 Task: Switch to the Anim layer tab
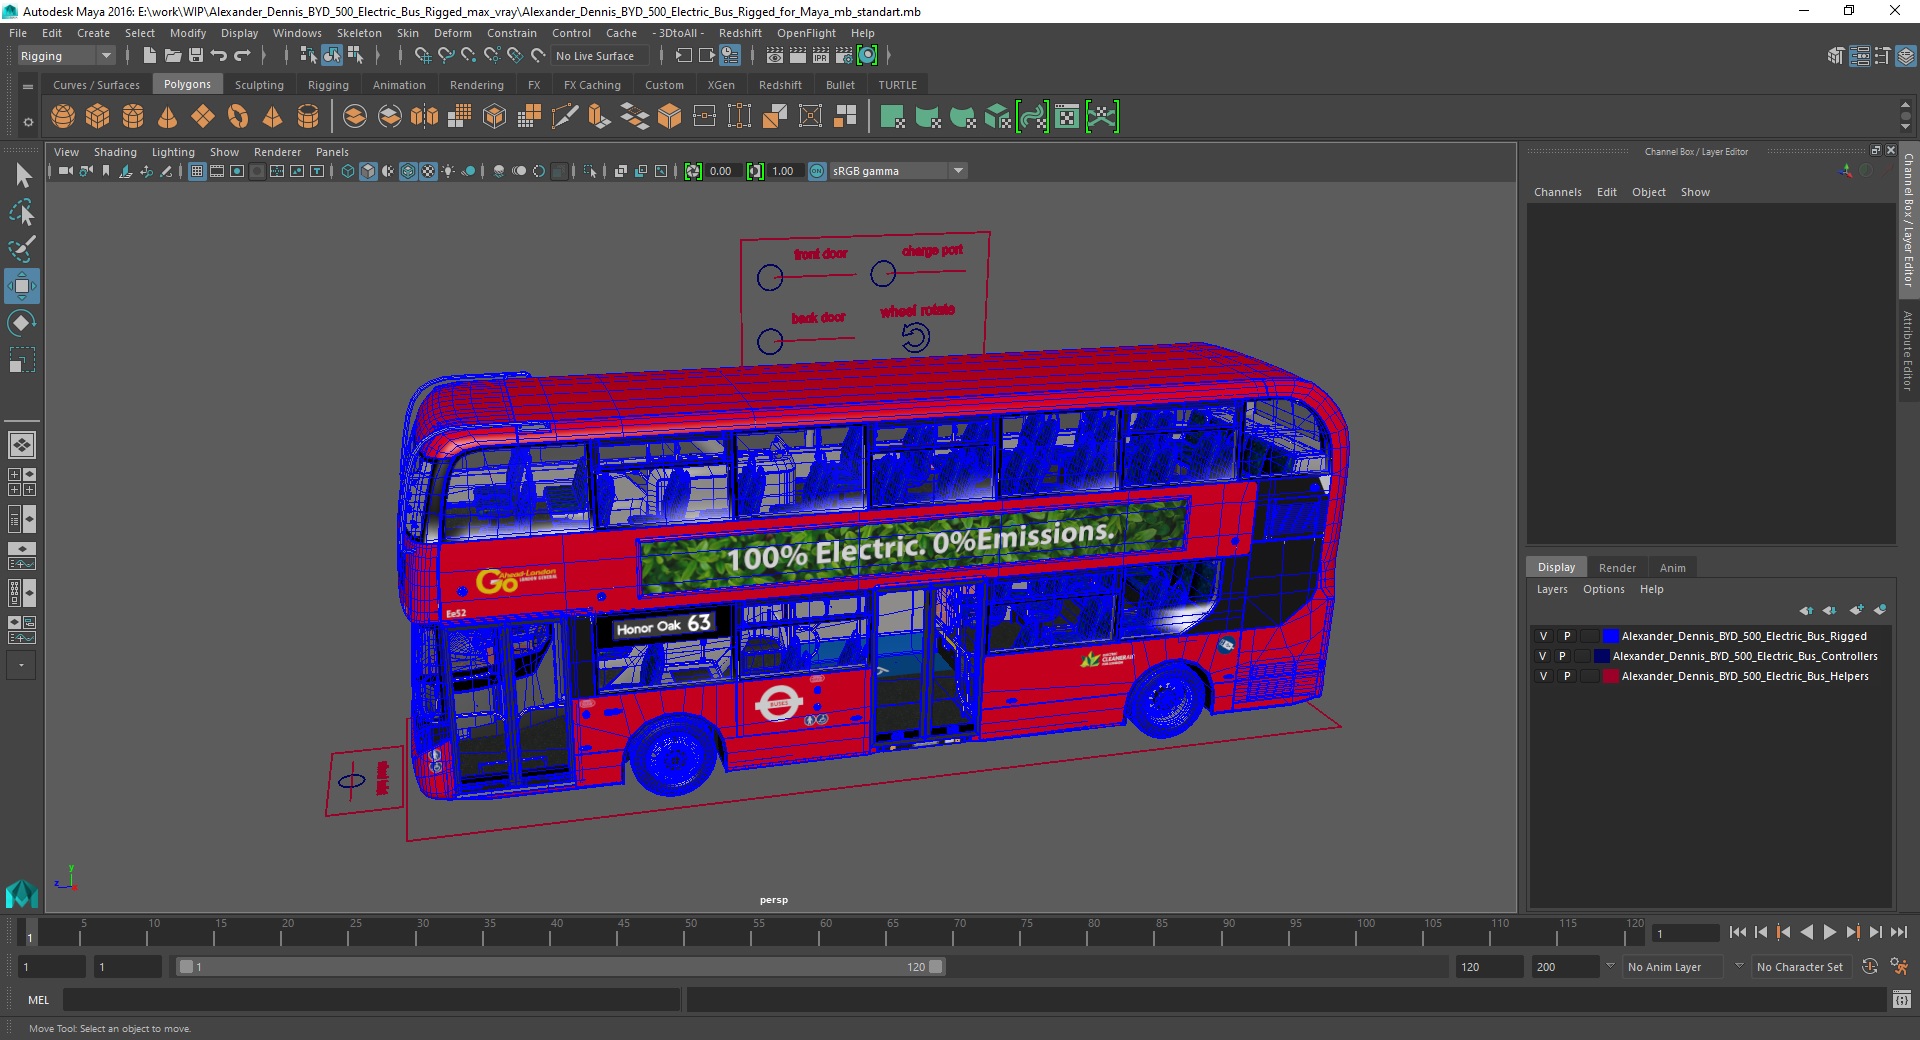pyautogui.click(x=1672, y=567)
